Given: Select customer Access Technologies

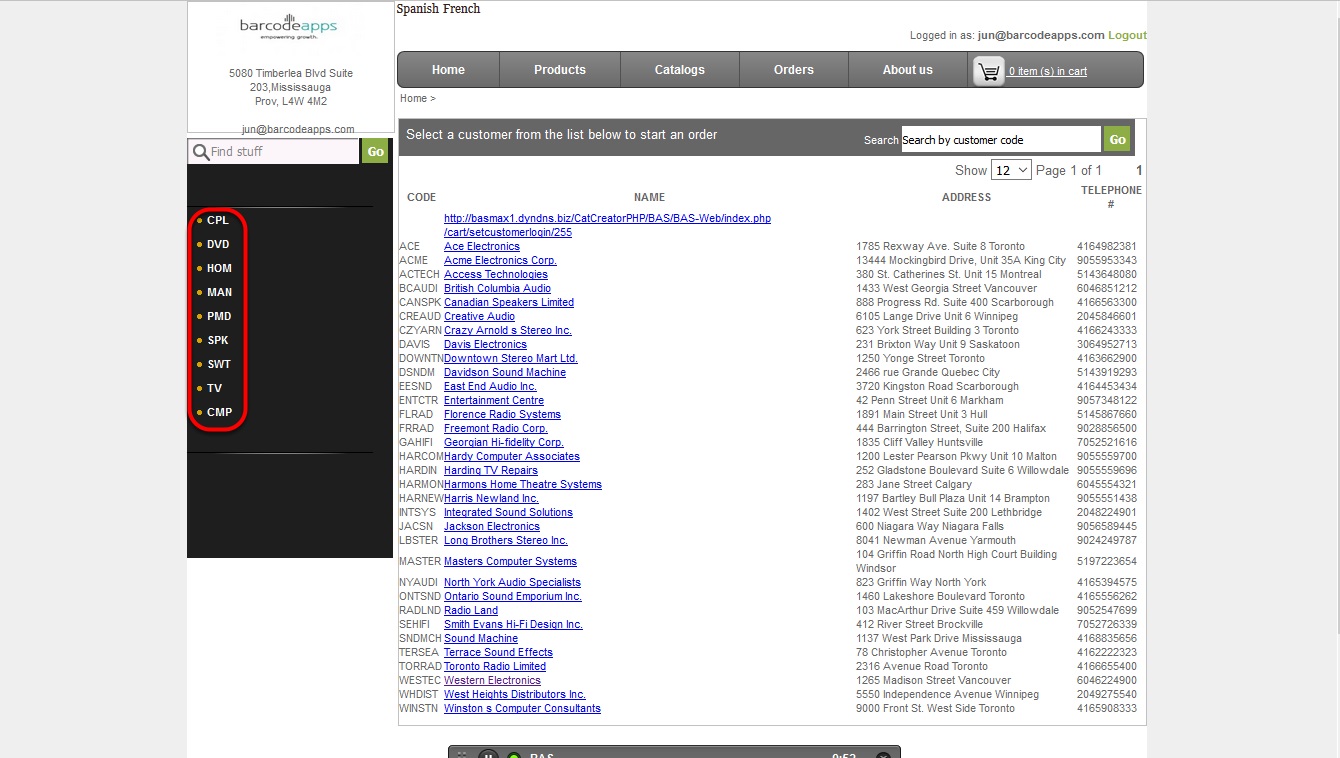Looking at the screenshot, I should pos(496,274).
